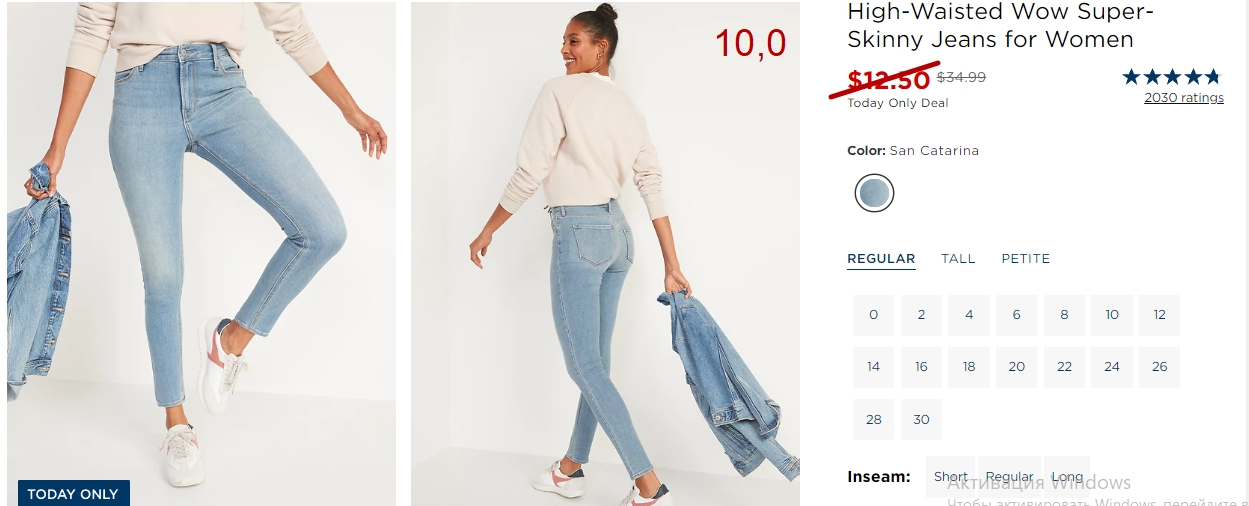Choose the Regular inseam option

pos(1010,477)
